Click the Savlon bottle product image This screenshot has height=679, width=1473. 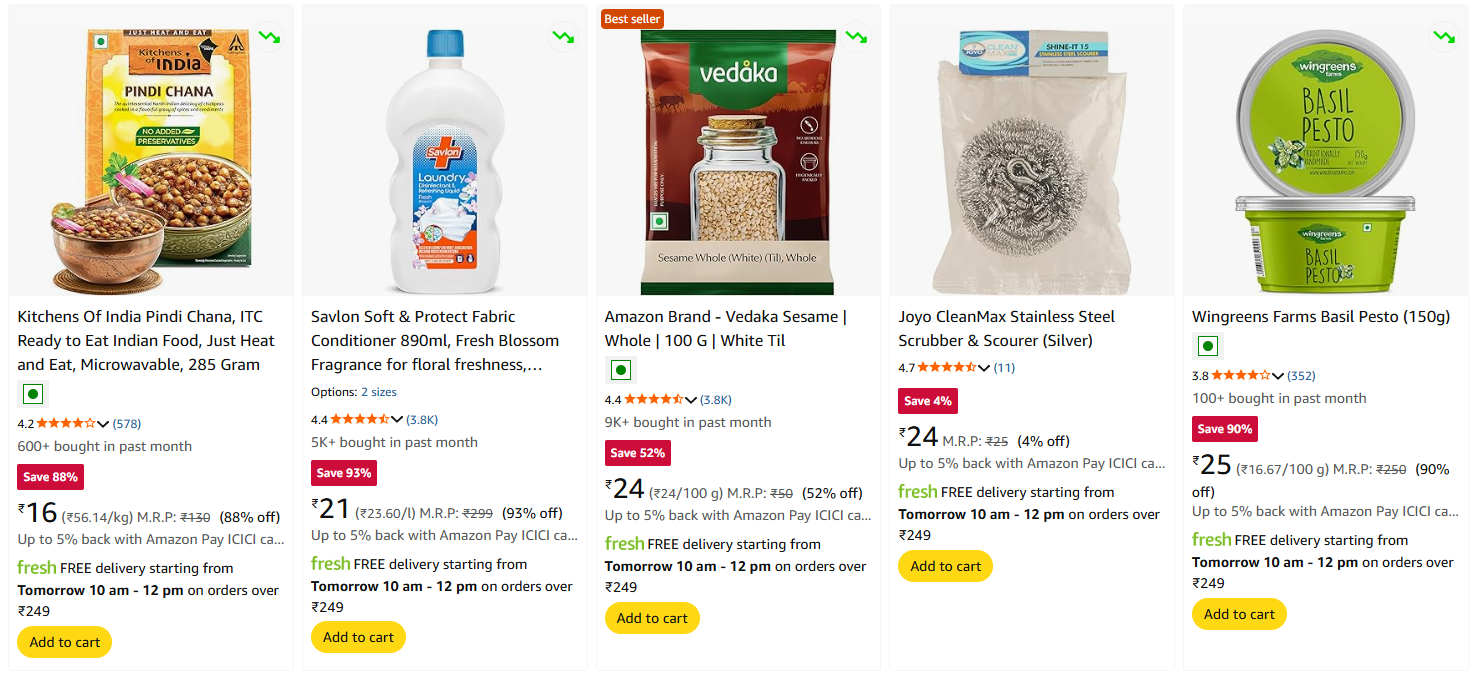click(x=445, y=160)
